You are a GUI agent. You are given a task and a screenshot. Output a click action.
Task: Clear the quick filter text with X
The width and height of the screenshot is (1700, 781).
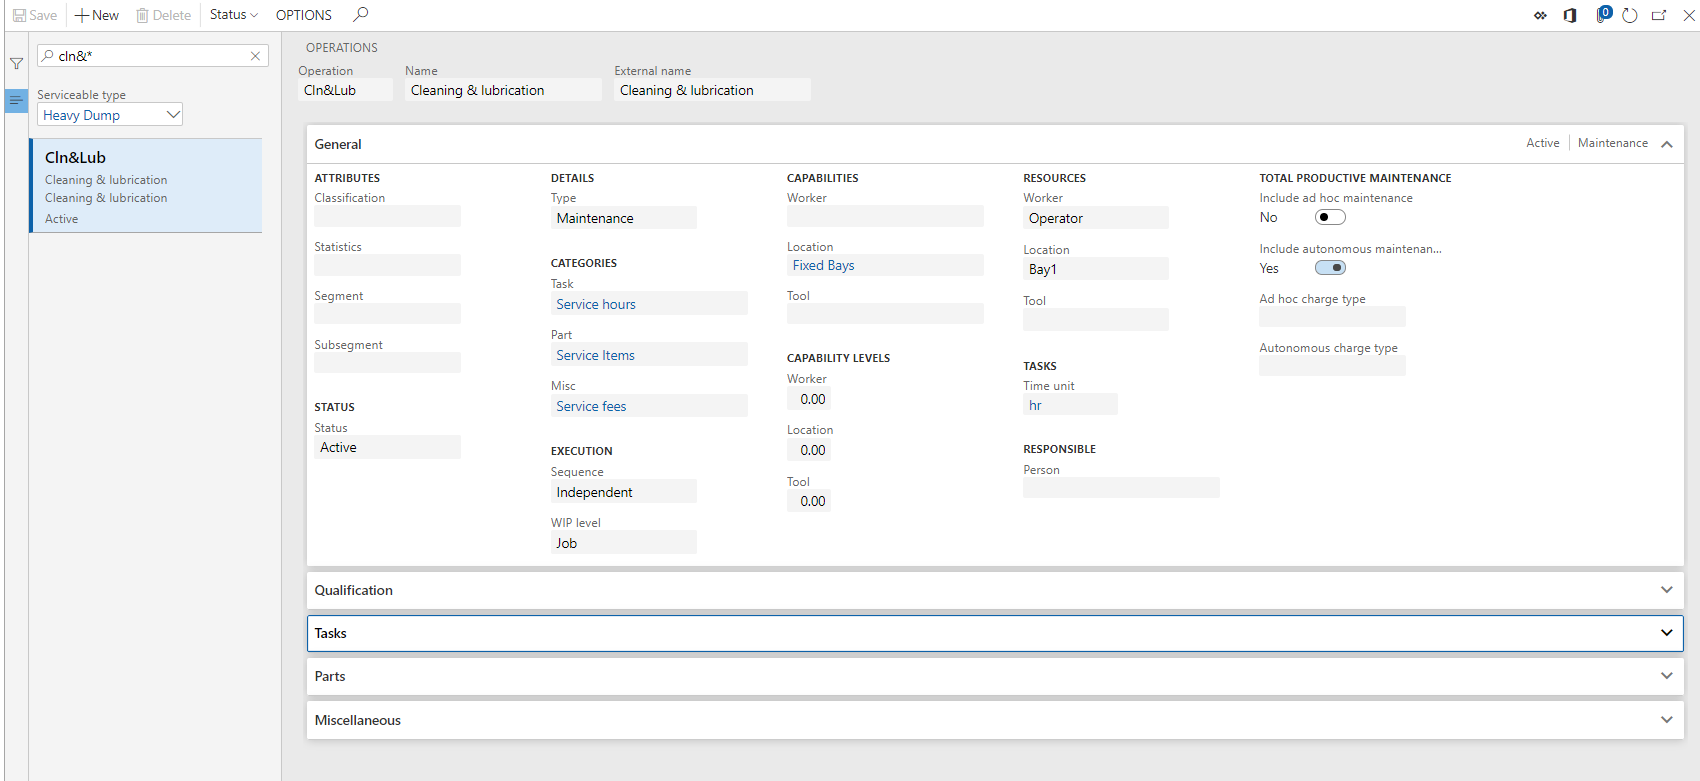pyautogui.click(x=255, y=56)
